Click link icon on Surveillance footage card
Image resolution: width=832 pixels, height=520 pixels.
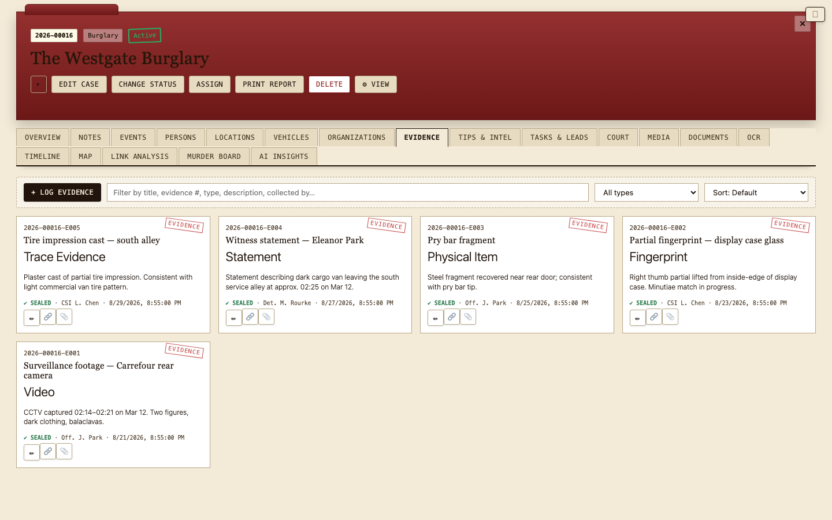pyautogui.click(x=48, y=452)
